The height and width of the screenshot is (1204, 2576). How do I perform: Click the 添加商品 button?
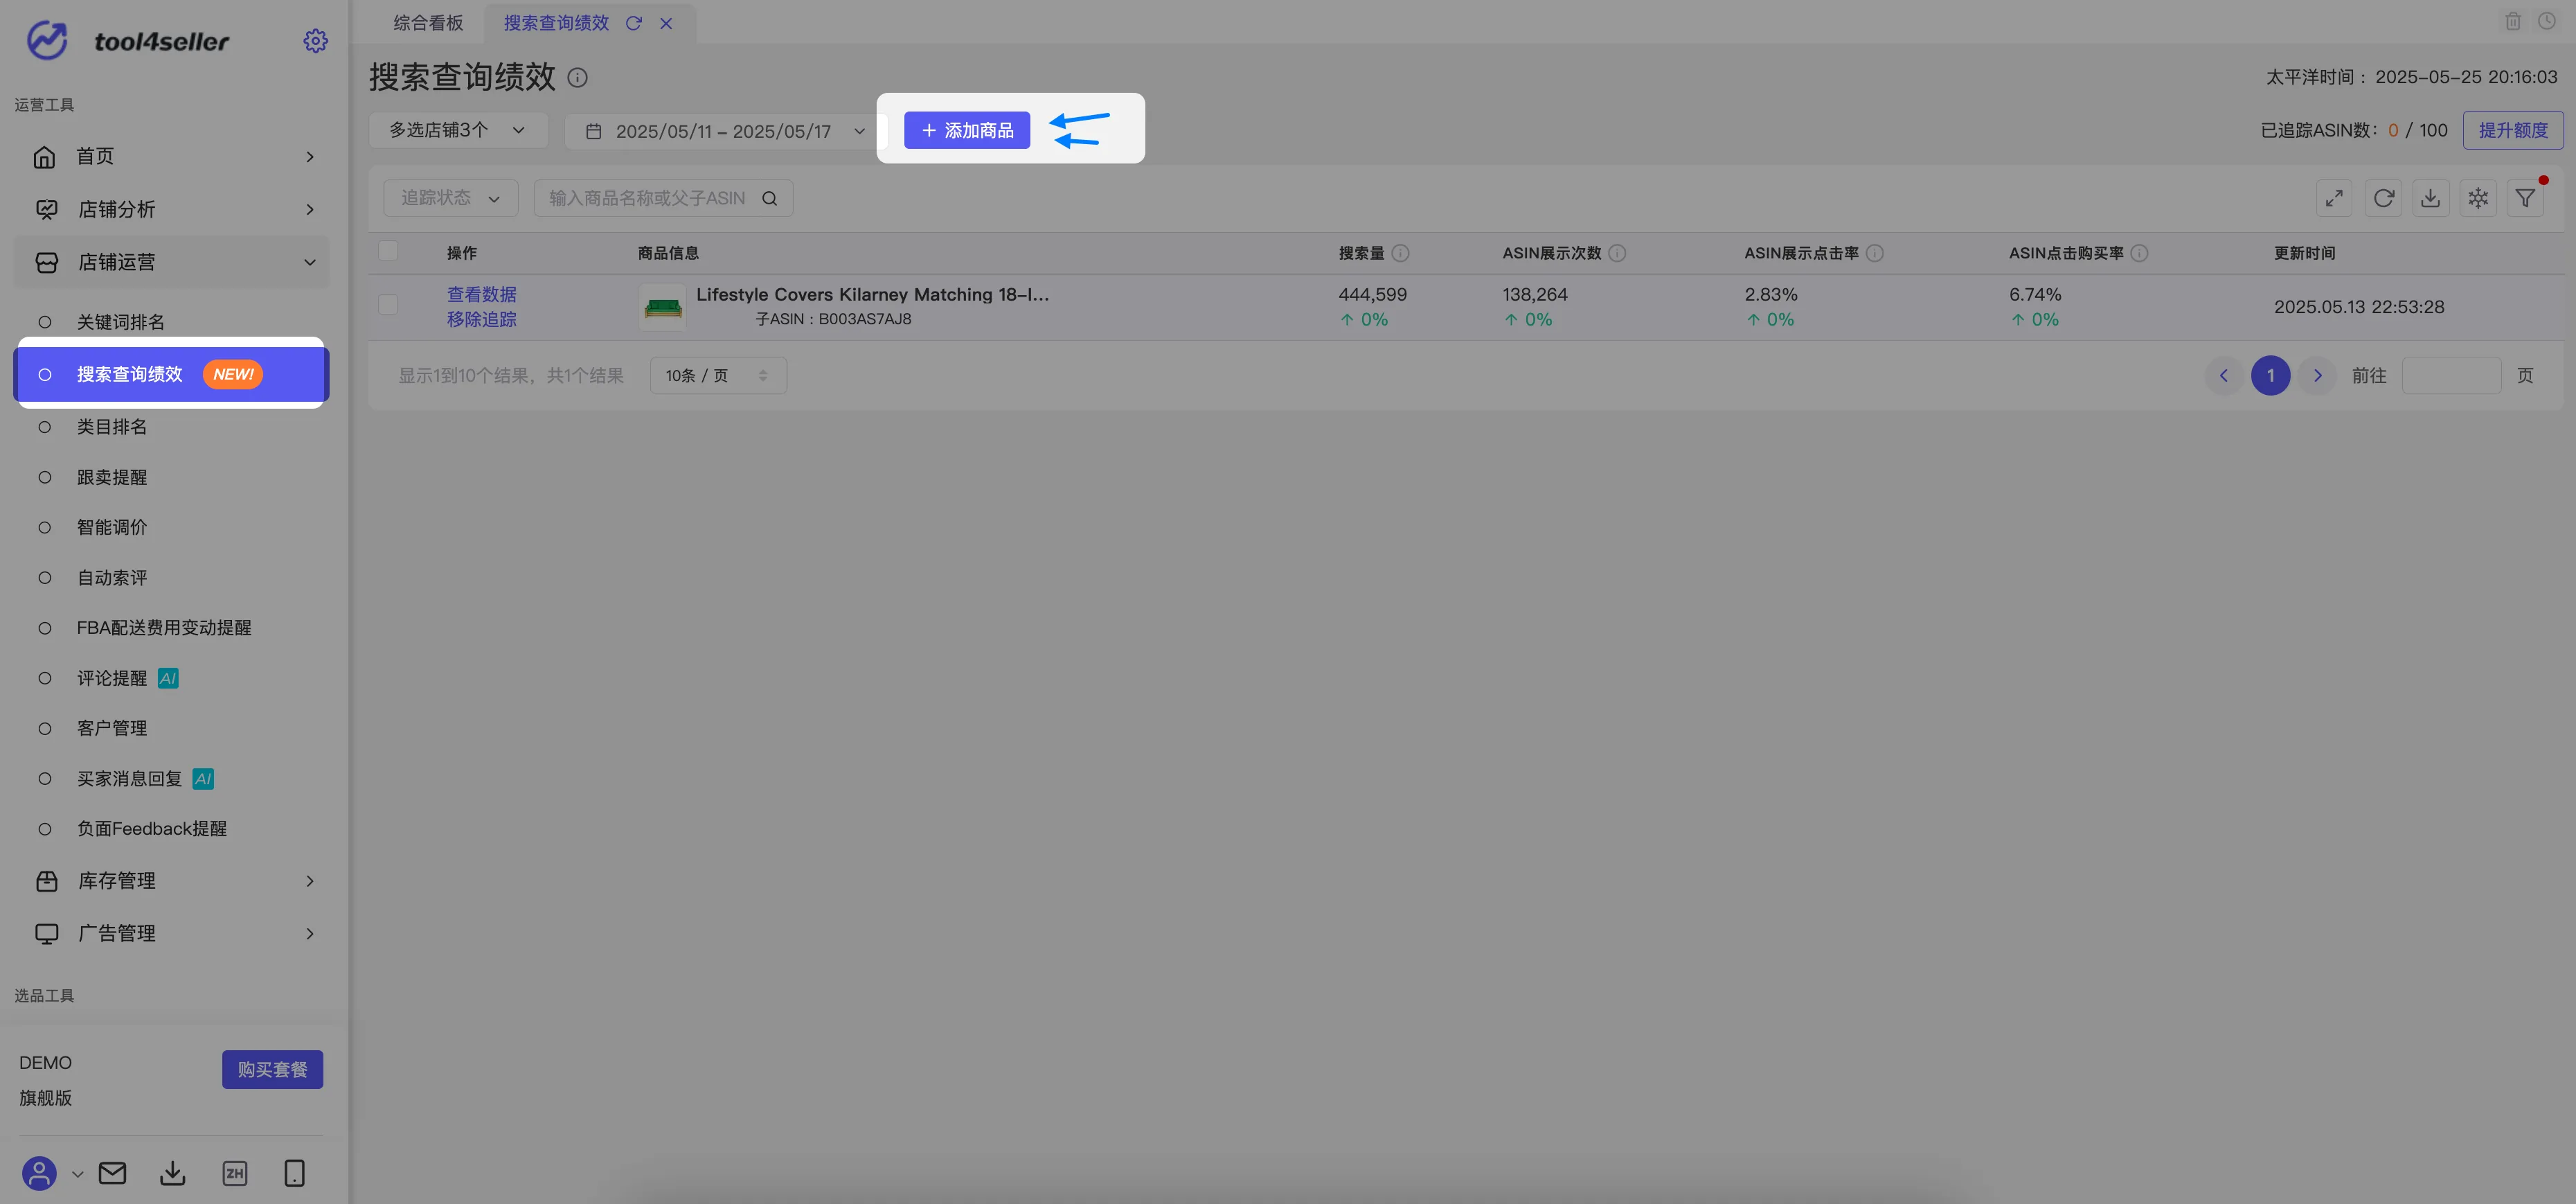(x=966, y=130)
